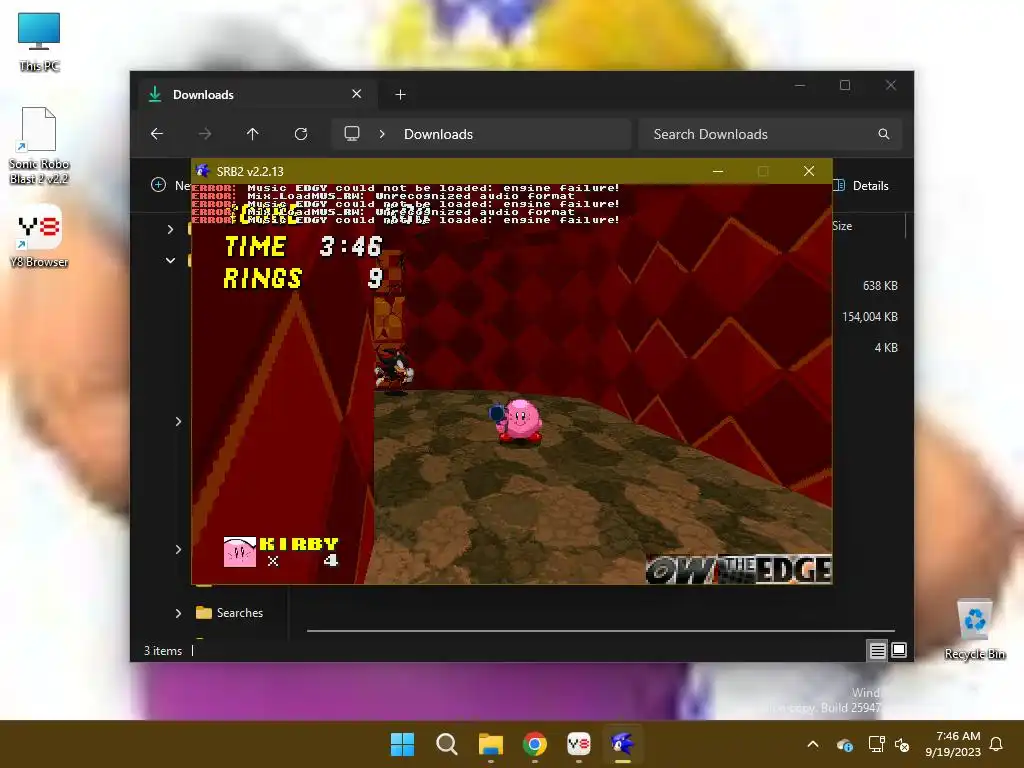Screen dimensions: 1024x768
Task: Click the muted volume tray icon
Action: click(x=902, y=744)
